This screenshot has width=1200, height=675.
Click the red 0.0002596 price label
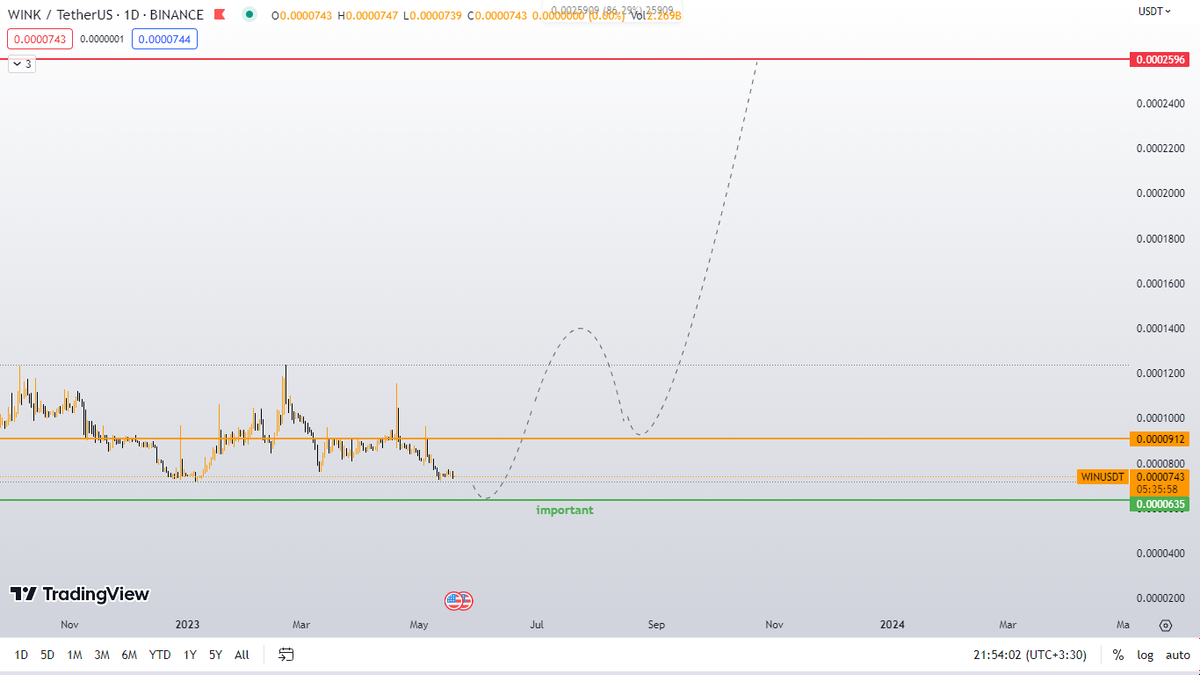coord(1158,60)
